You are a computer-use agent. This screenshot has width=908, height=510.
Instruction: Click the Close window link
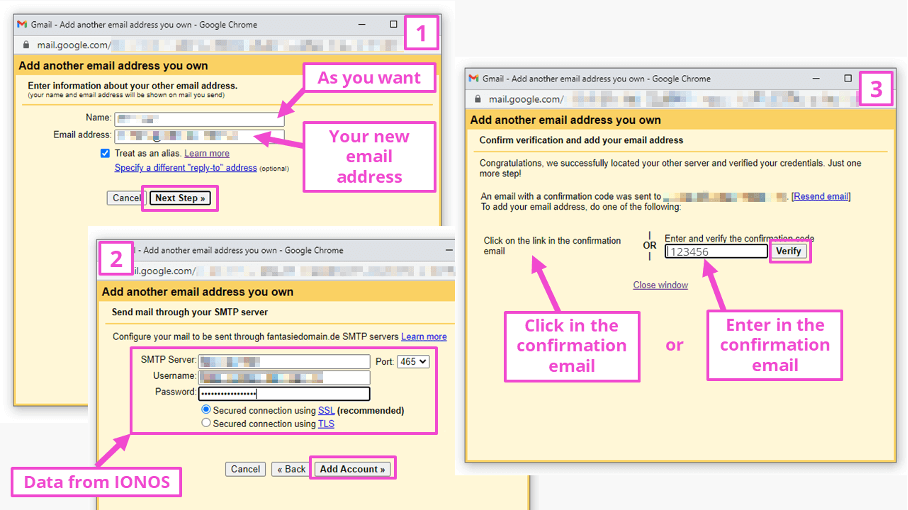click(x=660, y=285)
